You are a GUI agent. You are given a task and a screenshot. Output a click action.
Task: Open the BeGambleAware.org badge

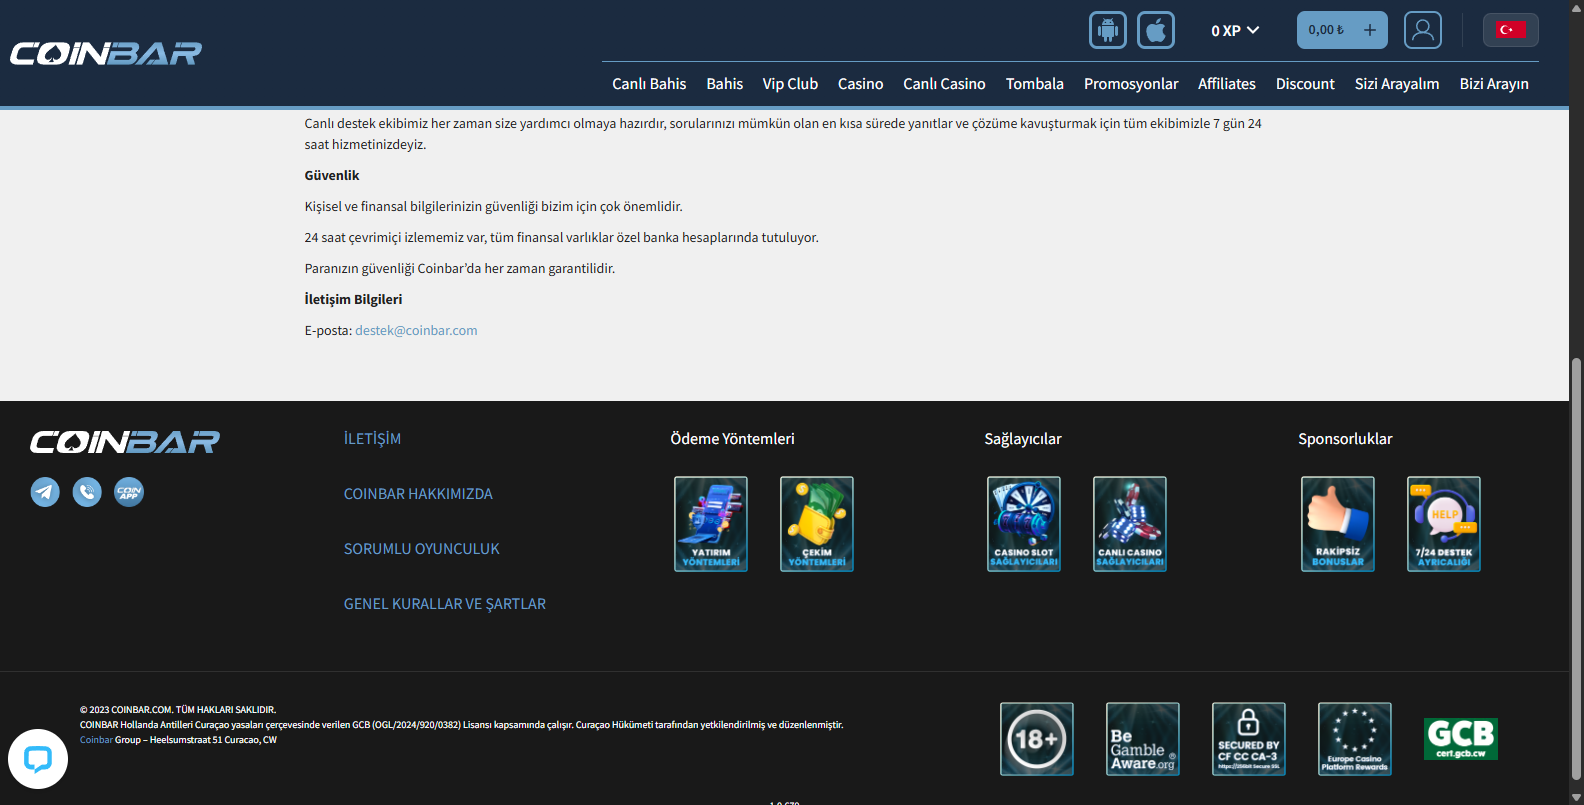(1143, 739)
